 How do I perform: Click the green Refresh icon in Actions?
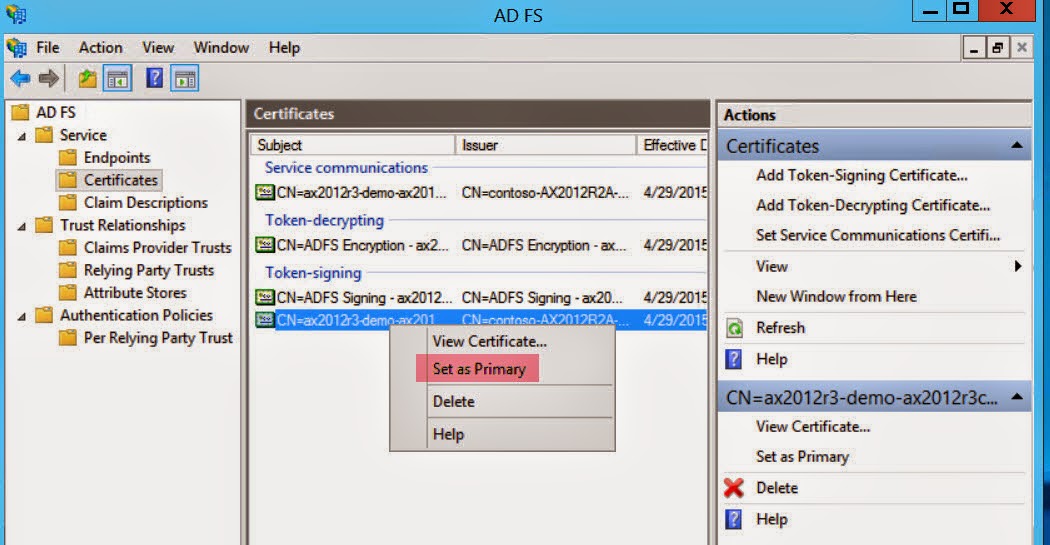735,328
